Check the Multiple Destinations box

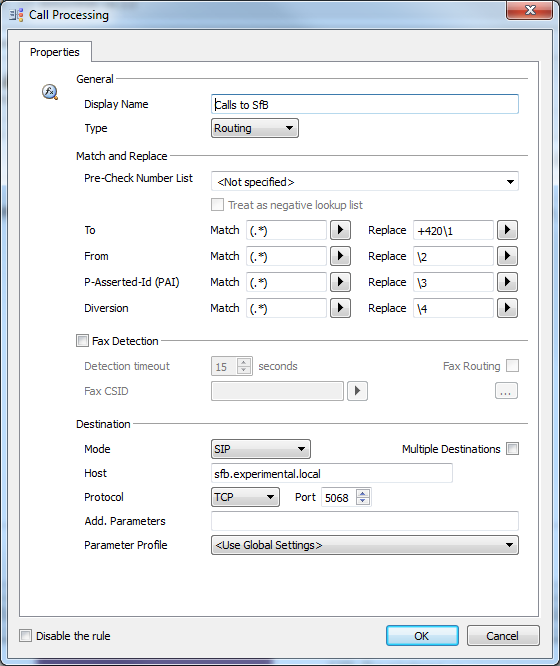click(x=512, y=449)
